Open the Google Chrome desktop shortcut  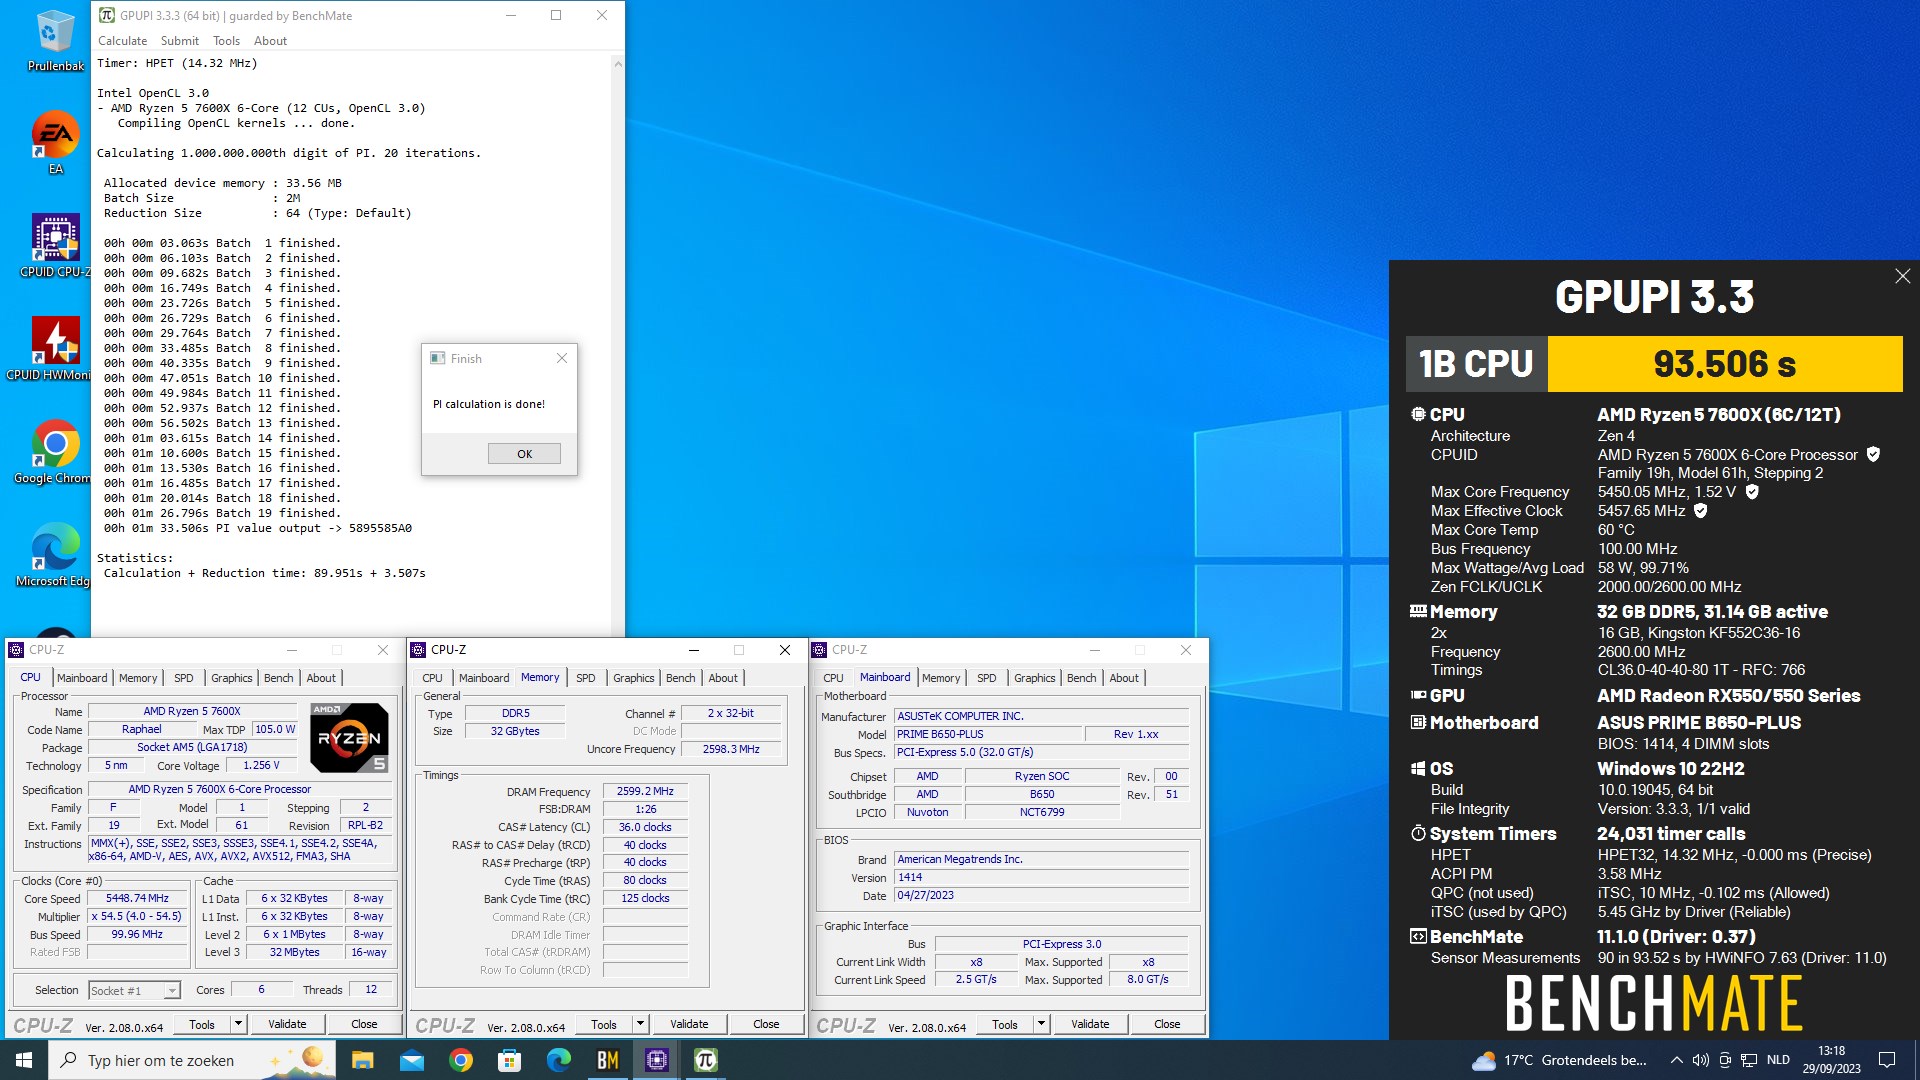click(x=55, y=452)
